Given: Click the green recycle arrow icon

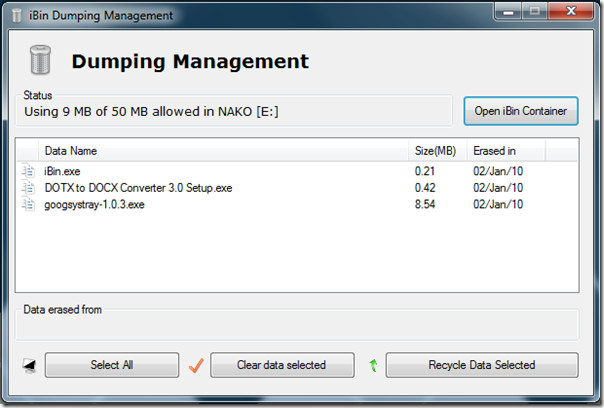Looking at the screenshot, I should (373, 365).
